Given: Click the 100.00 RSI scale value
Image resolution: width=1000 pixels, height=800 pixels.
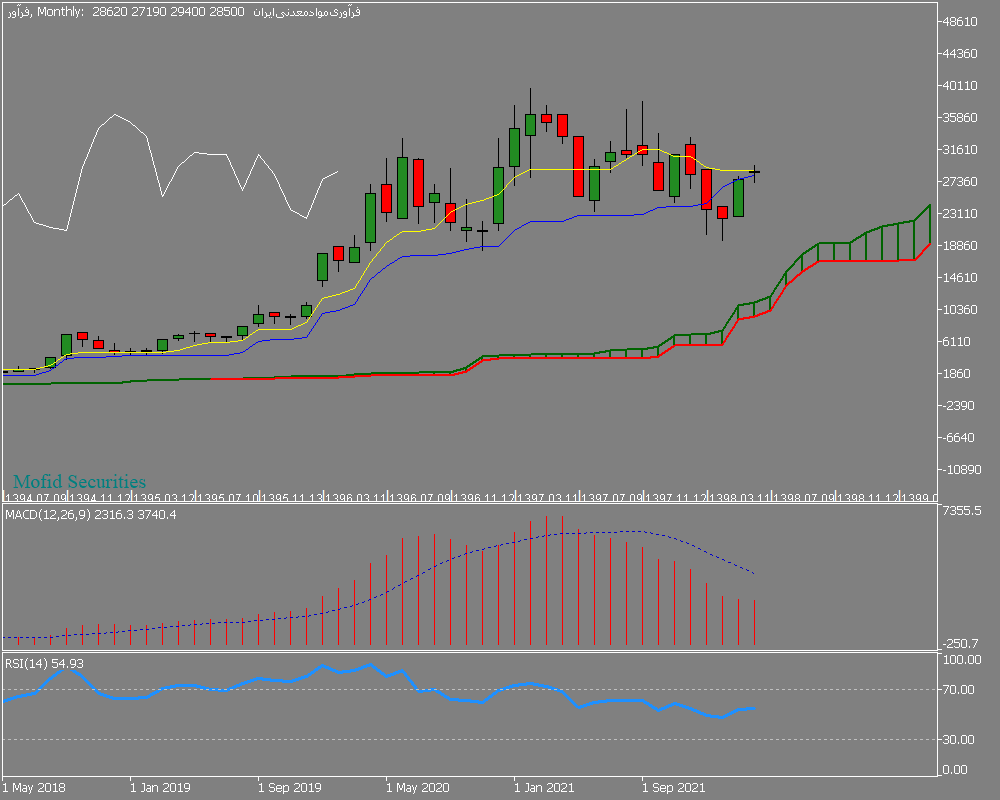Looking at the screenshot, I should tap(962, 660).
